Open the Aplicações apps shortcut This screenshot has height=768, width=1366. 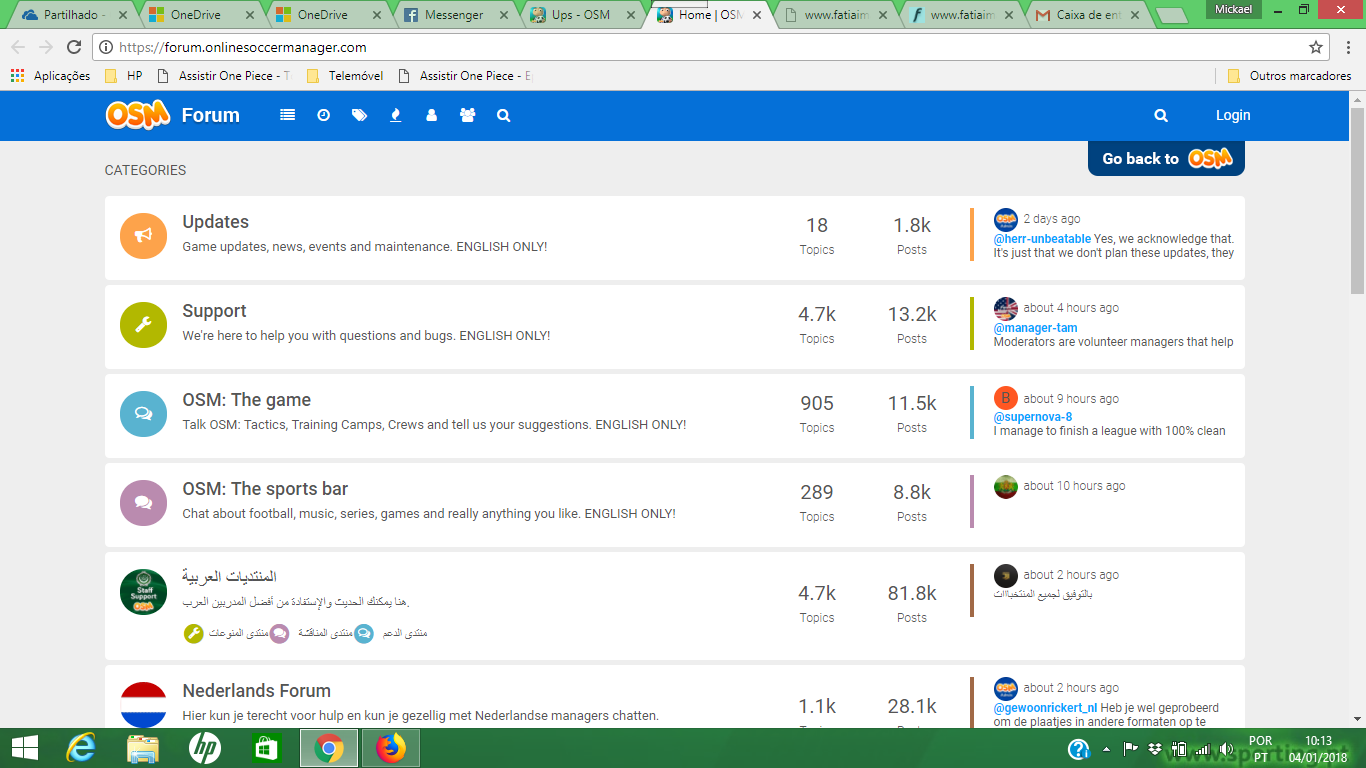pyautogui.click(x=50, y=76)
